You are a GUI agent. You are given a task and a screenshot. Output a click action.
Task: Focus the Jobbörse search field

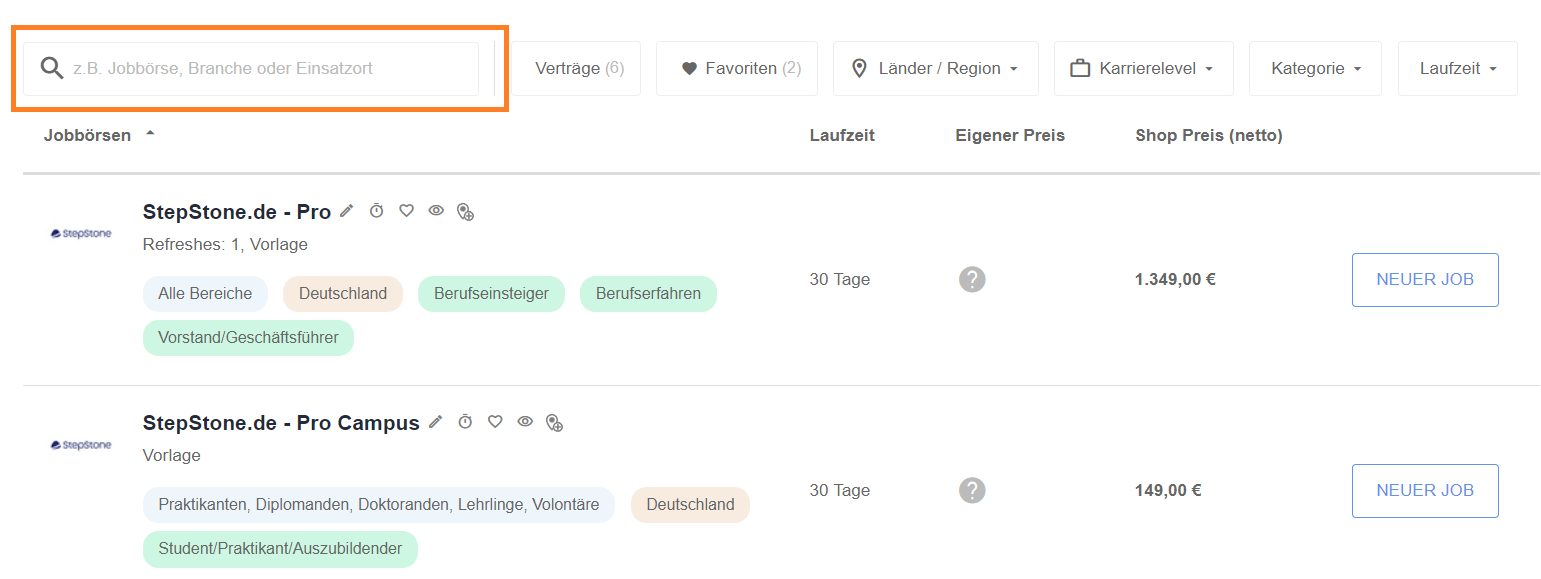pos(251,68)
